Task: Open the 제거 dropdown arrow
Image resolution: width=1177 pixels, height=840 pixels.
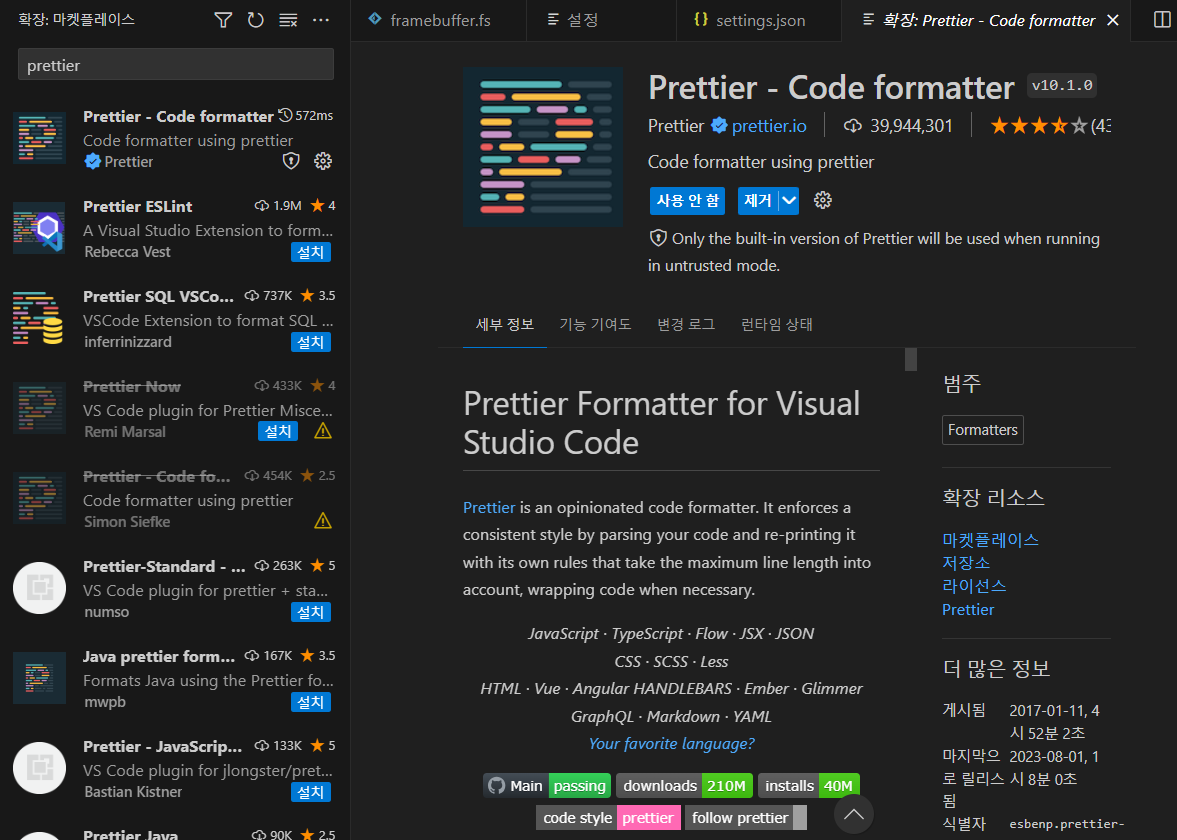Action: click(789, 200)
